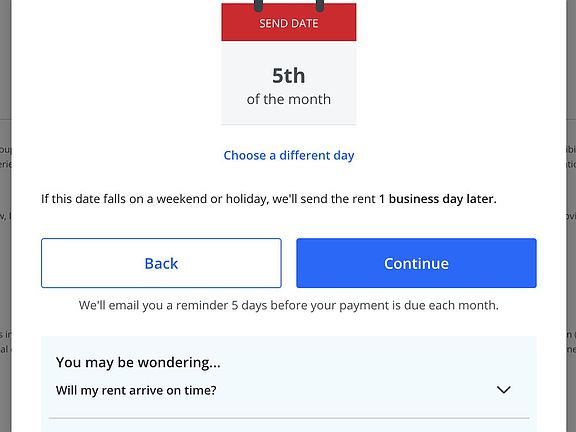Click the red SEND DATE calendar header

point(289,22)
